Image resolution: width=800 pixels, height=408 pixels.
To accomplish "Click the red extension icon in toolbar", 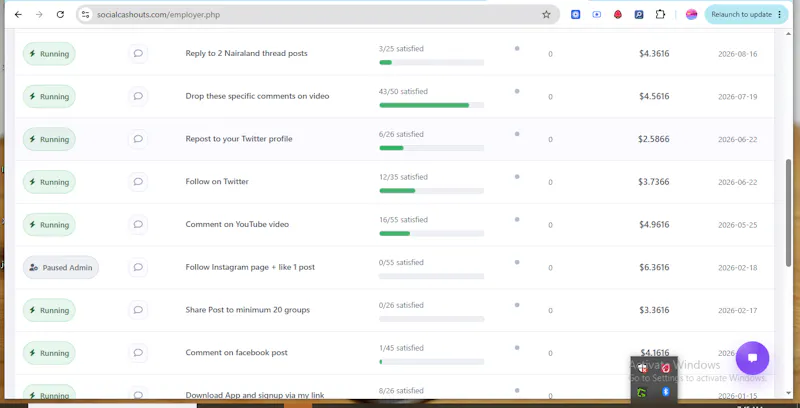I will (618, 15).
